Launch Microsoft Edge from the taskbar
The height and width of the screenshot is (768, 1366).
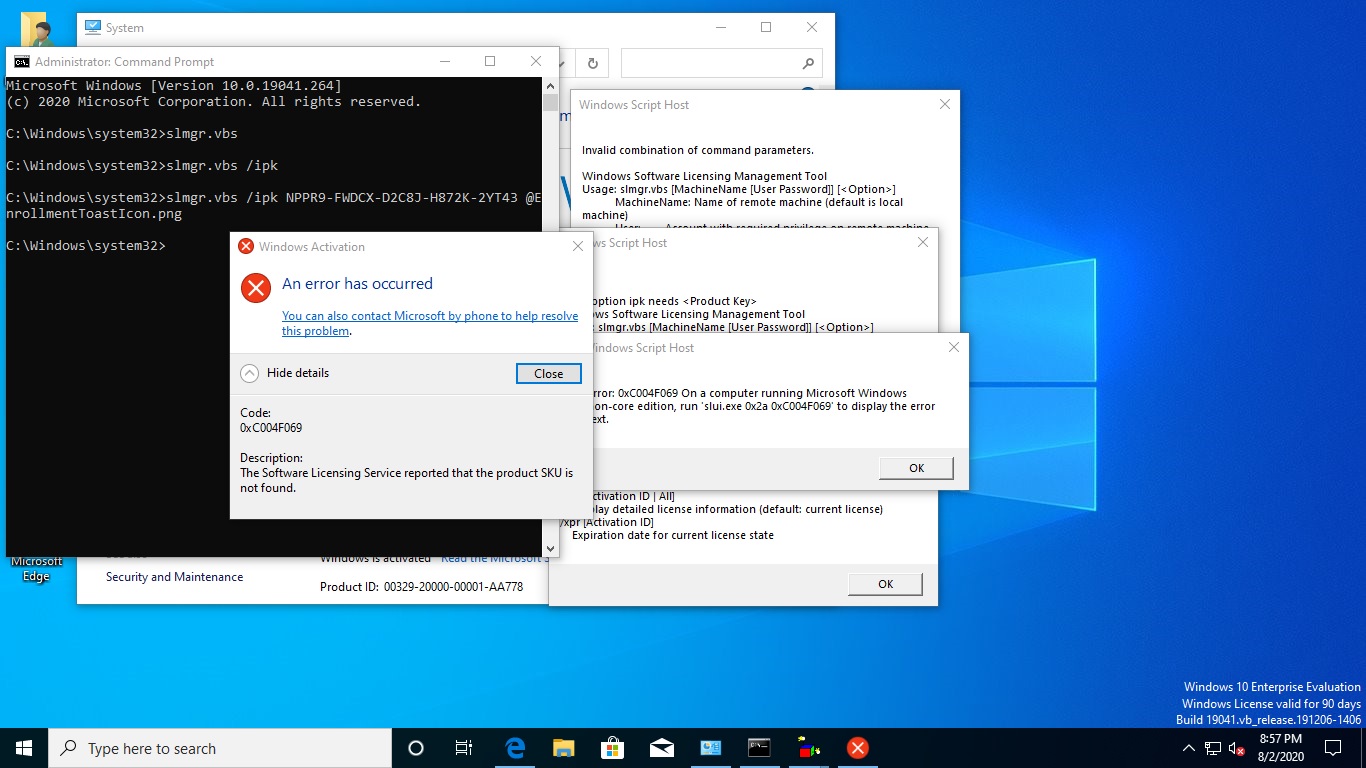click(x=515, y=748)
